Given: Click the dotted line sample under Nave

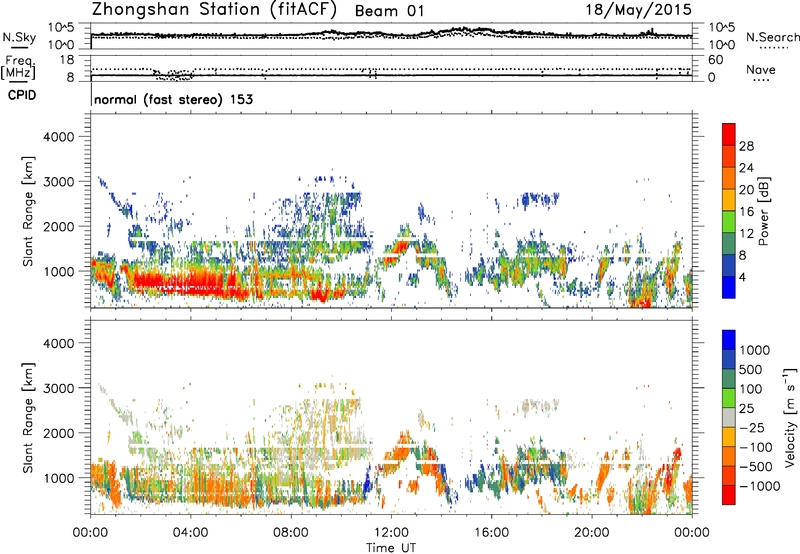Looking at the screenshot, I should (x=761, y=80).
